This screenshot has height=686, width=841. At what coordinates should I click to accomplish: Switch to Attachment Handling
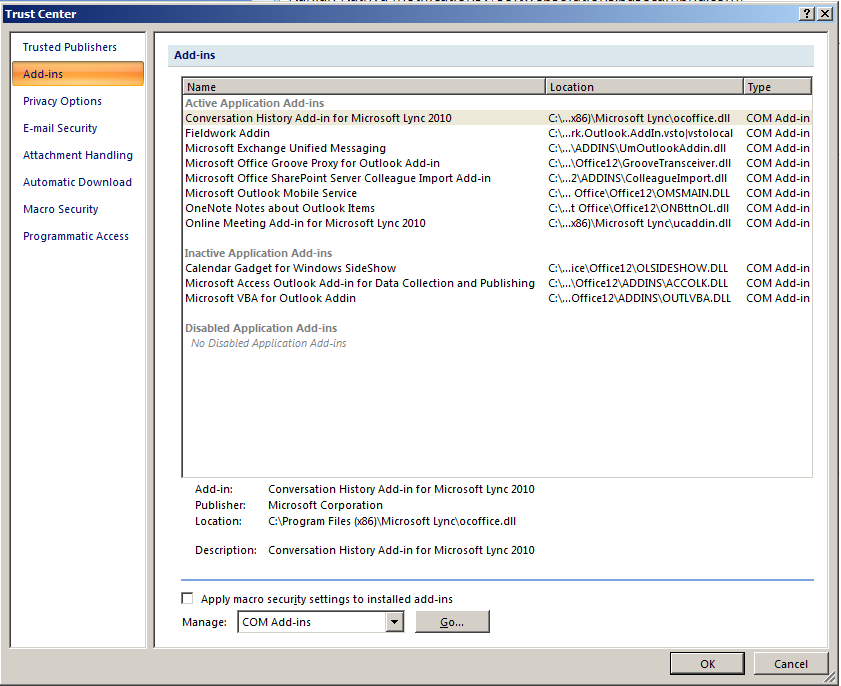pyautogui.click(x=78, y=155)
